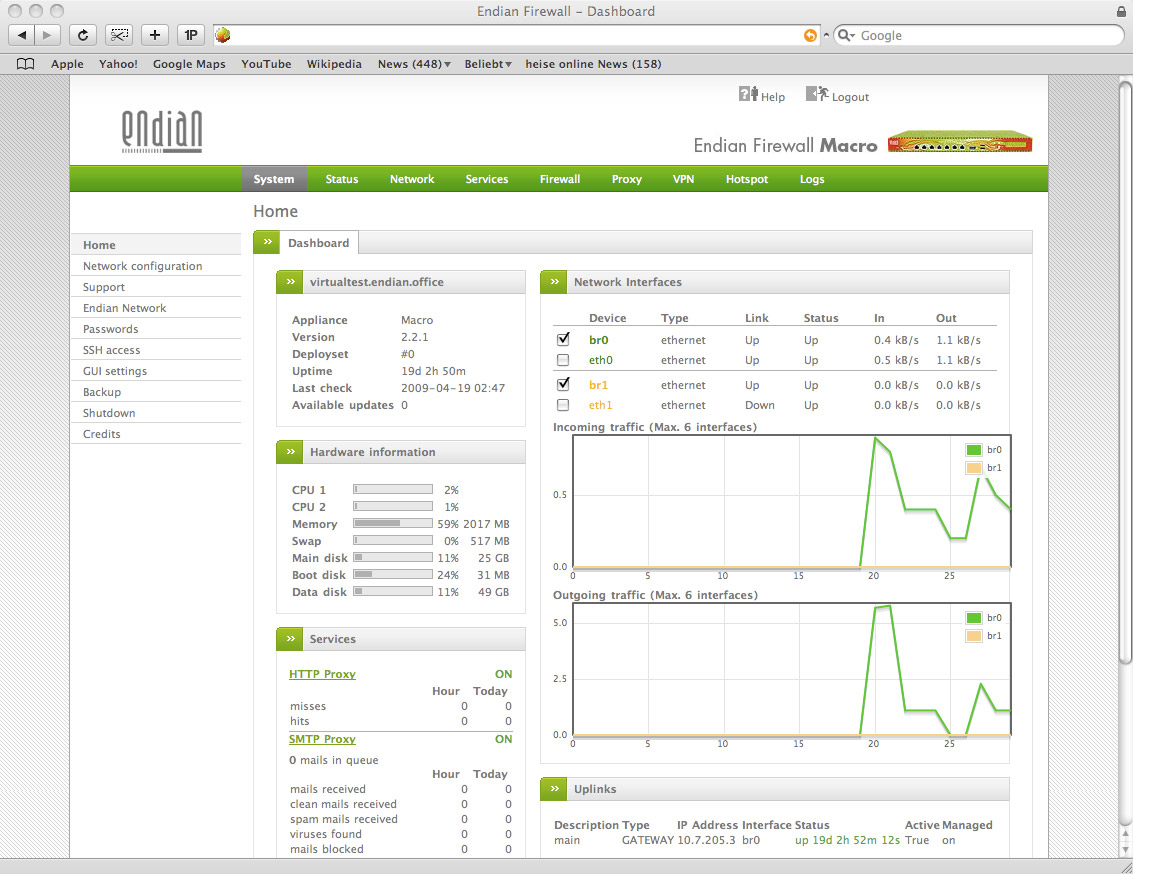Viewport: 1173px width, 874px height.
Task: Open SSH access in sidebar
Action: click(156, 349)
